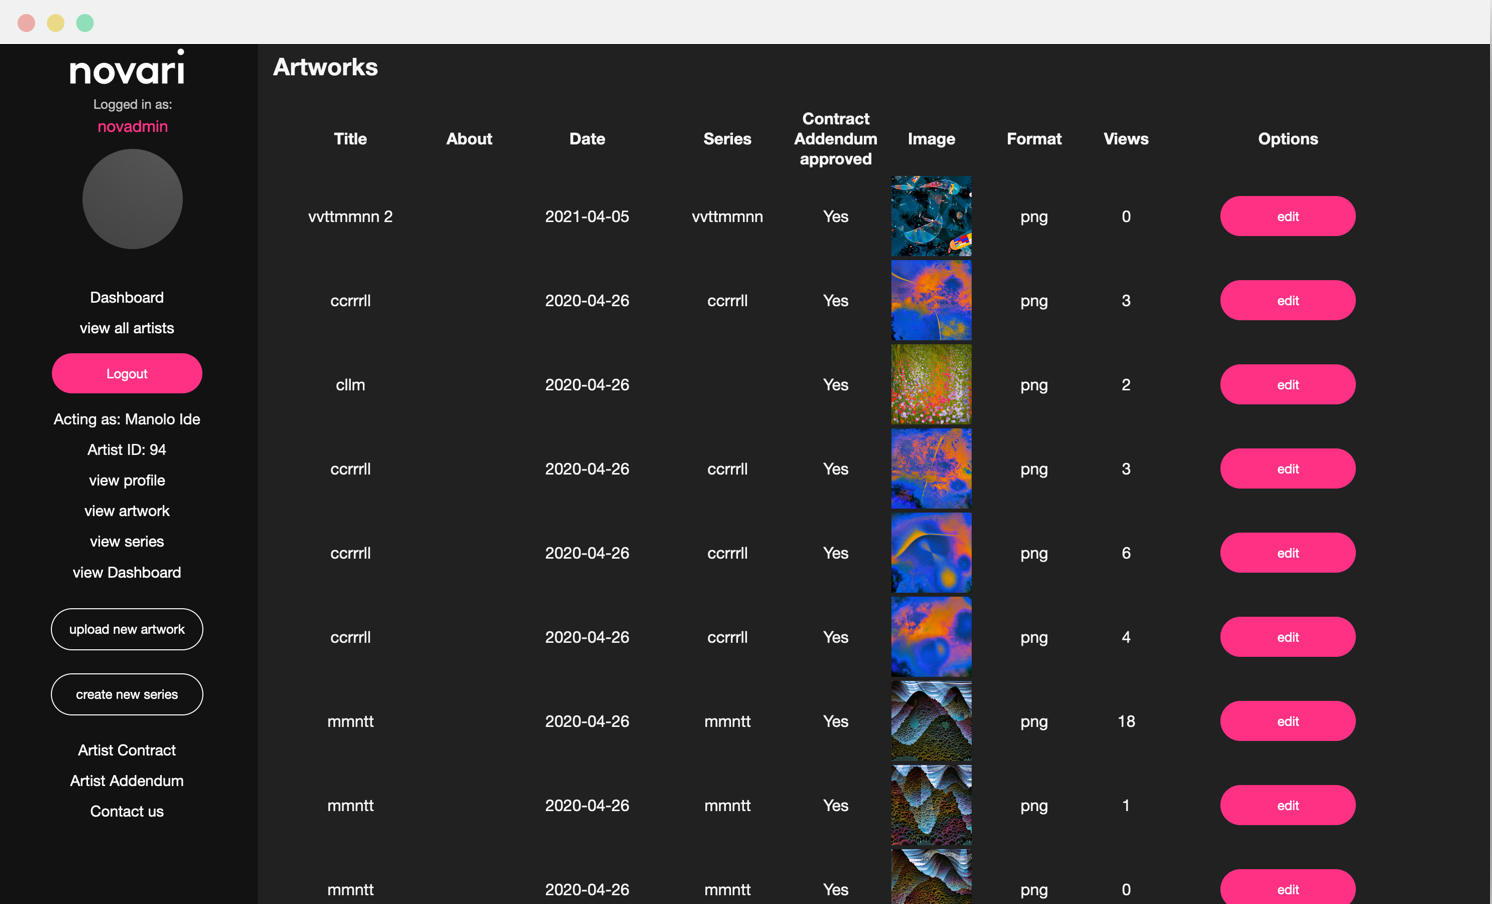The image size is (1492, 904).
Task: Edit the mmntt artwork with 18 views
Action: coord(1286,721)
